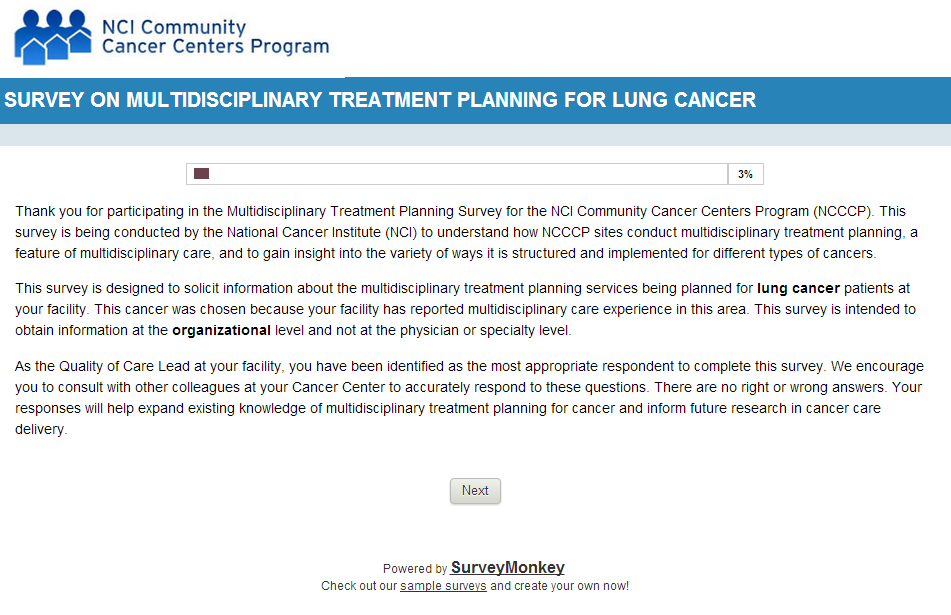
Task: Click the NCI people-and-houses logo icon
Action: 52,36
